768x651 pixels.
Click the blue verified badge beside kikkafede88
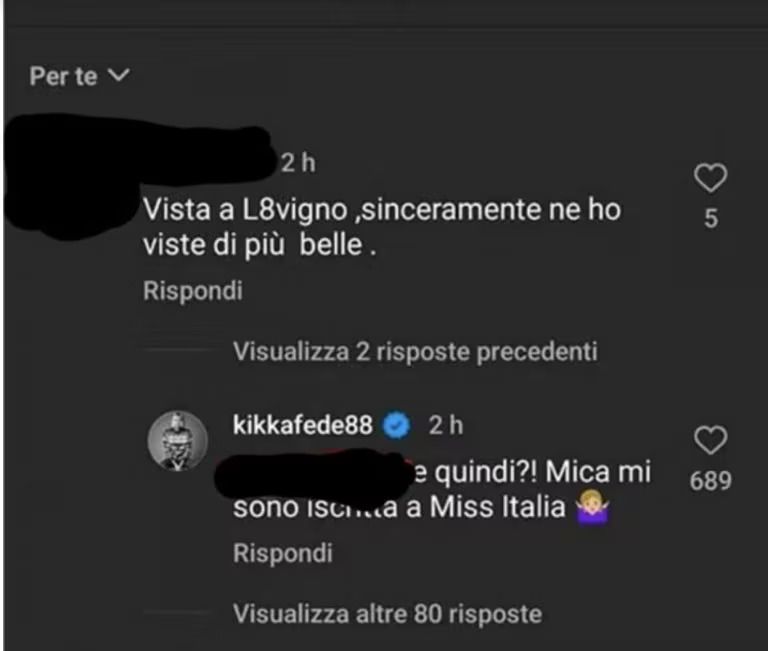396,425
